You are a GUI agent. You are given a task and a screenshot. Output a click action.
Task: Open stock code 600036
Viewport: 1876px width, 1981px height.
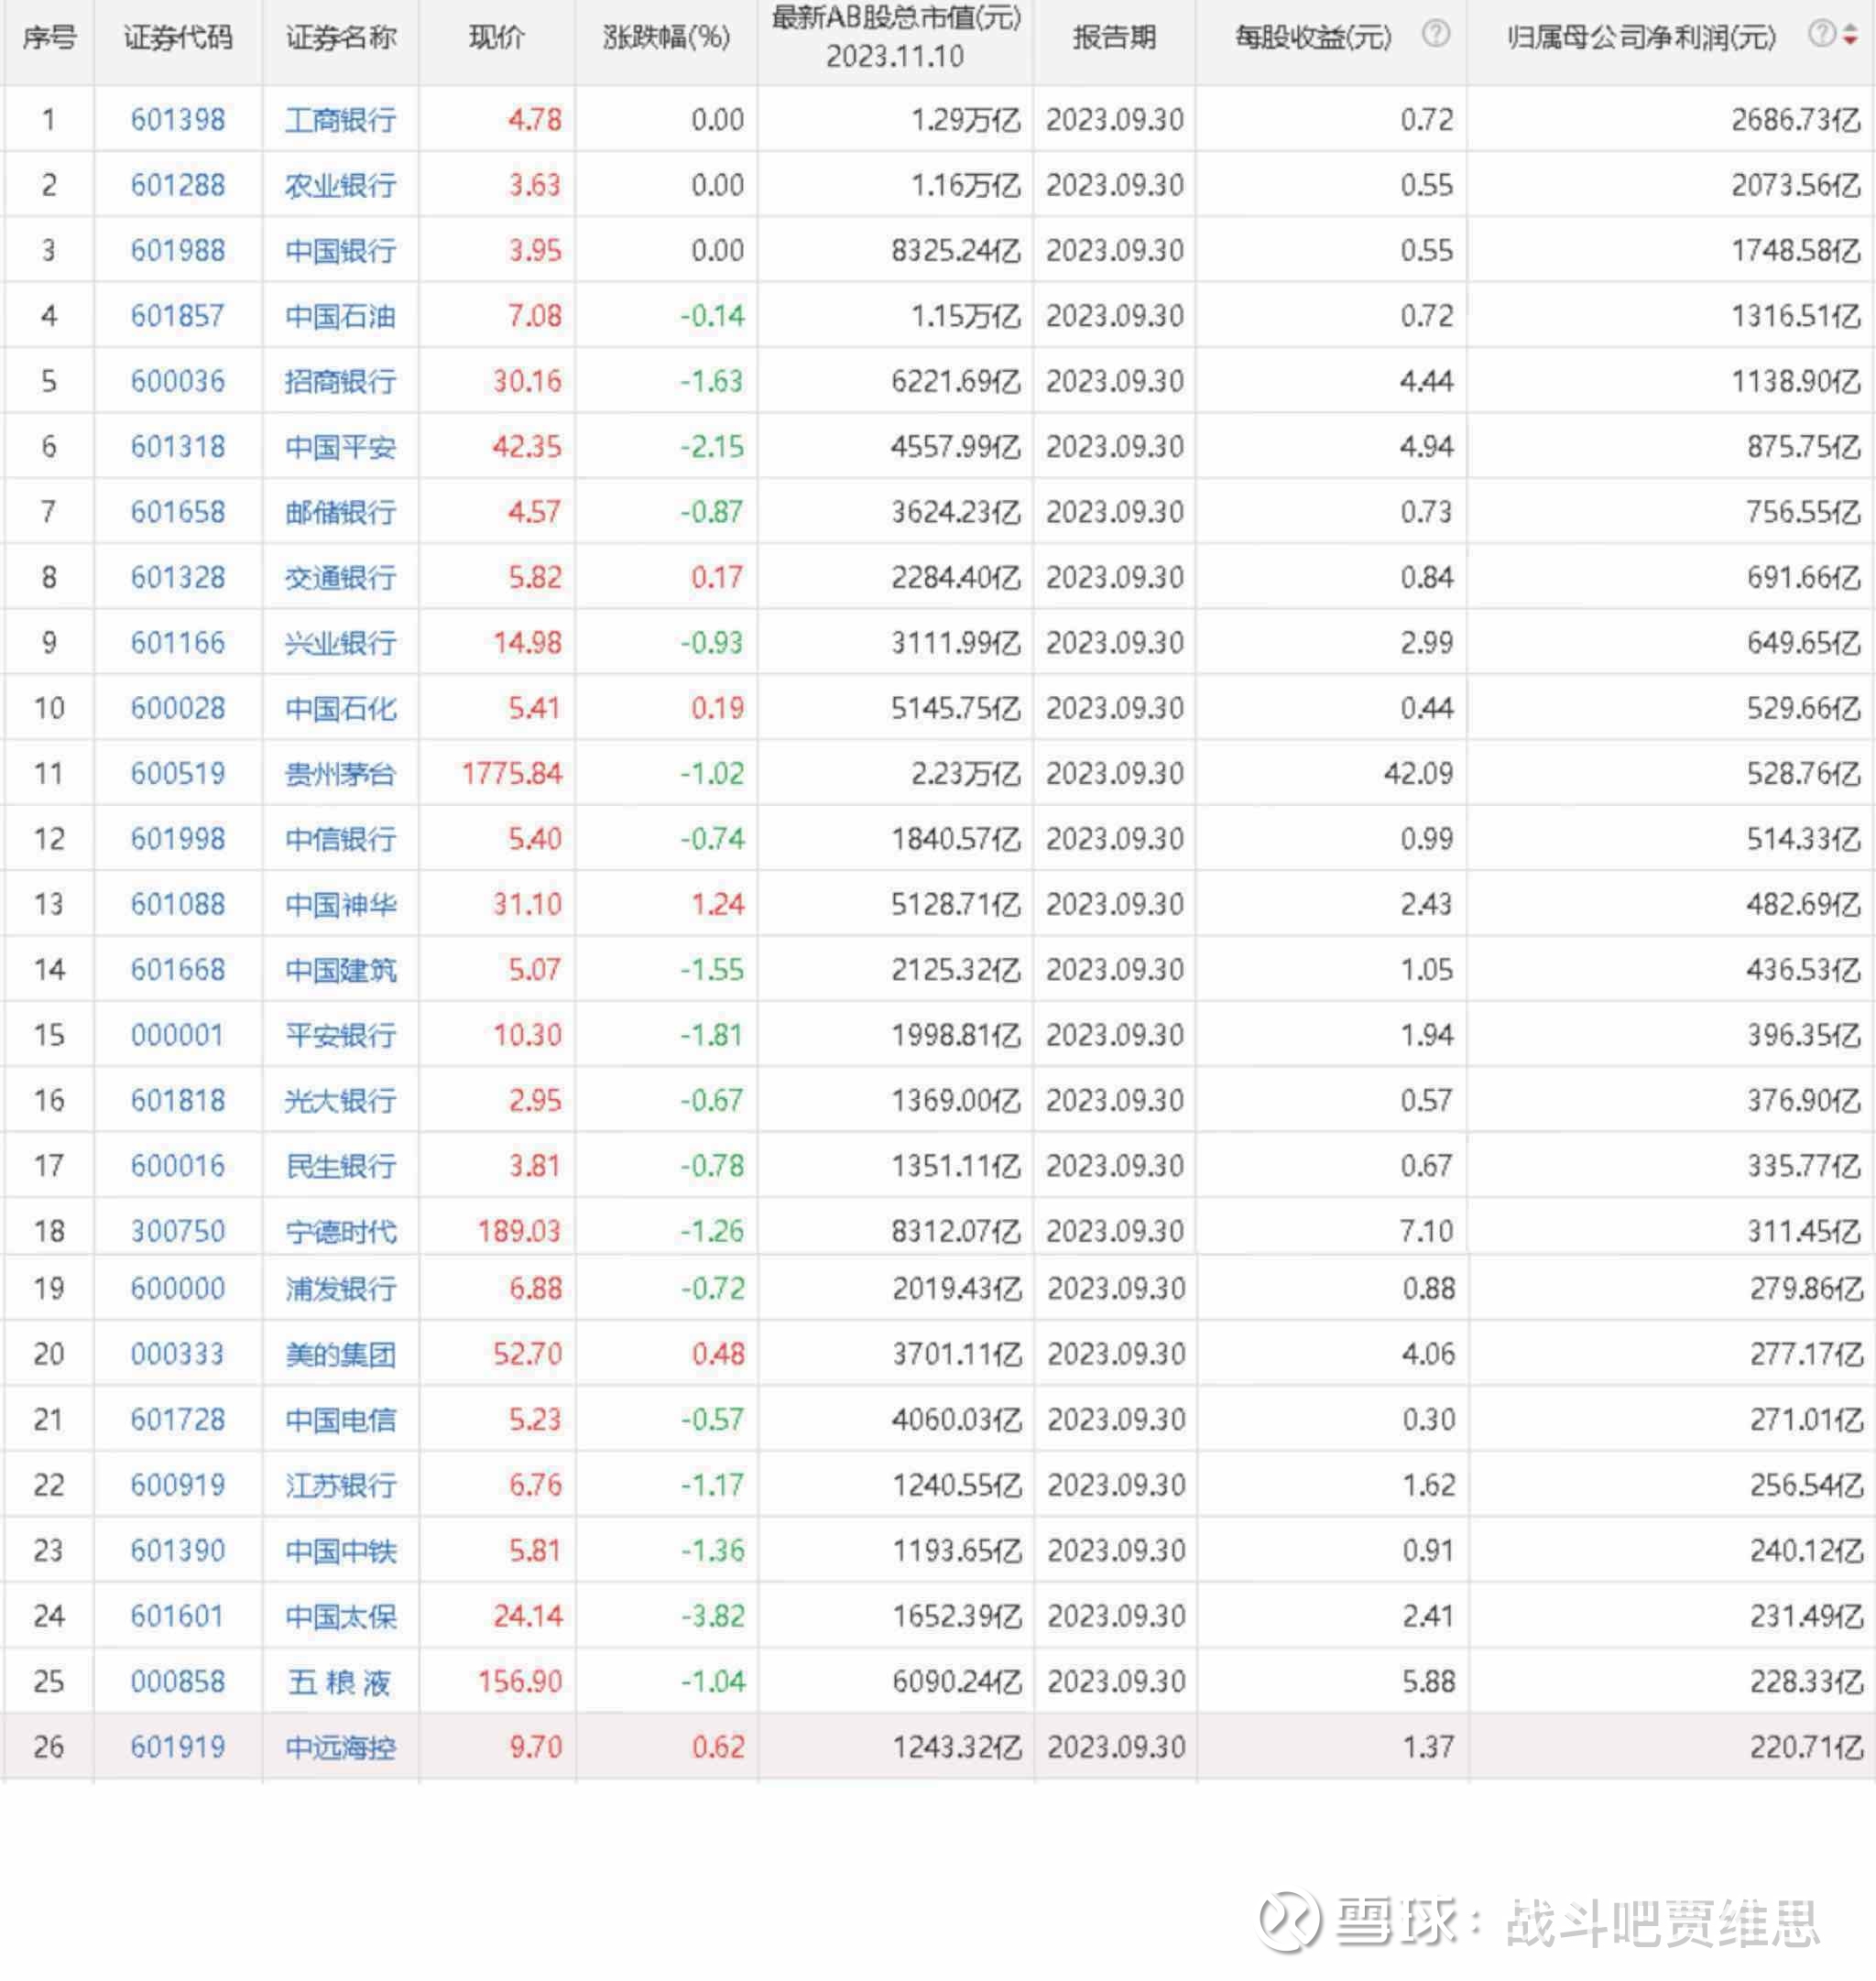pos(178,381)
